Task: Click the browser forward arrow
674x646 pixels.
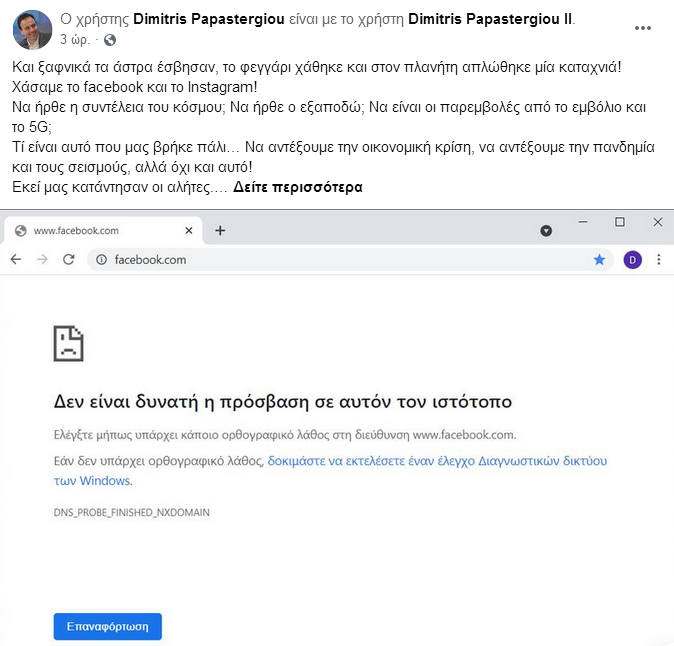Action: pos(42,259)
